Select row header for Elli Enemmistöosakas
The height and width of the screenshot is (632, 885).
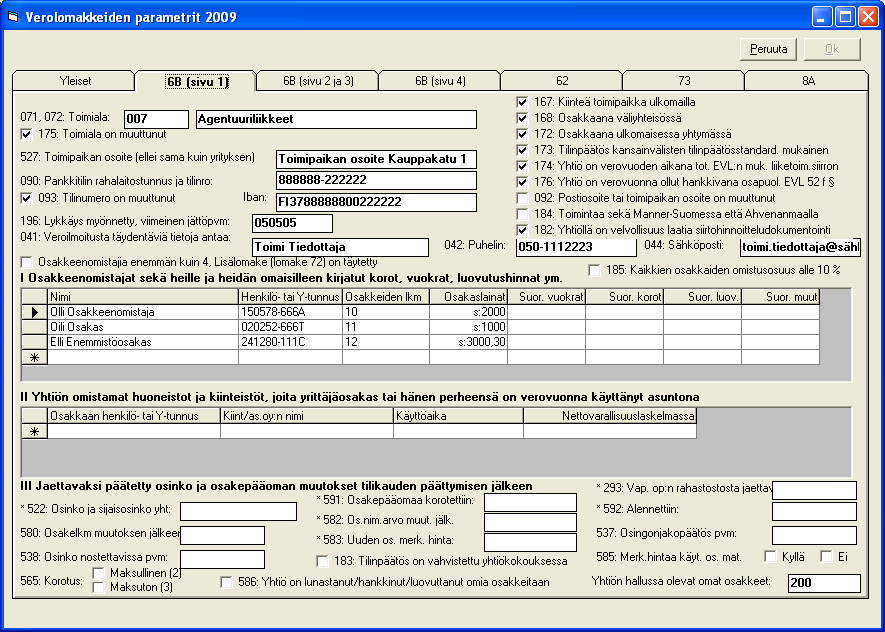coord(34,342)
